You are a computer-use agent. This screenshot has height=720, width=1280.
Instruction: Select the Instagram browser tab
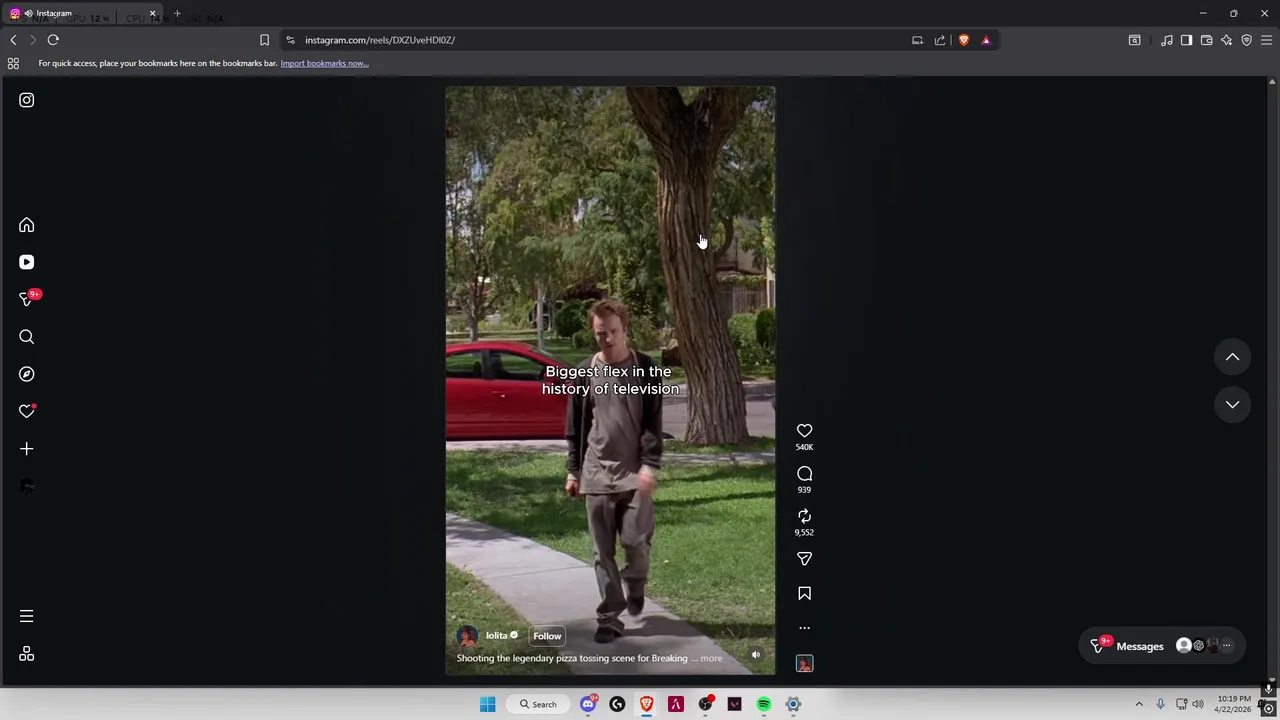82,13
